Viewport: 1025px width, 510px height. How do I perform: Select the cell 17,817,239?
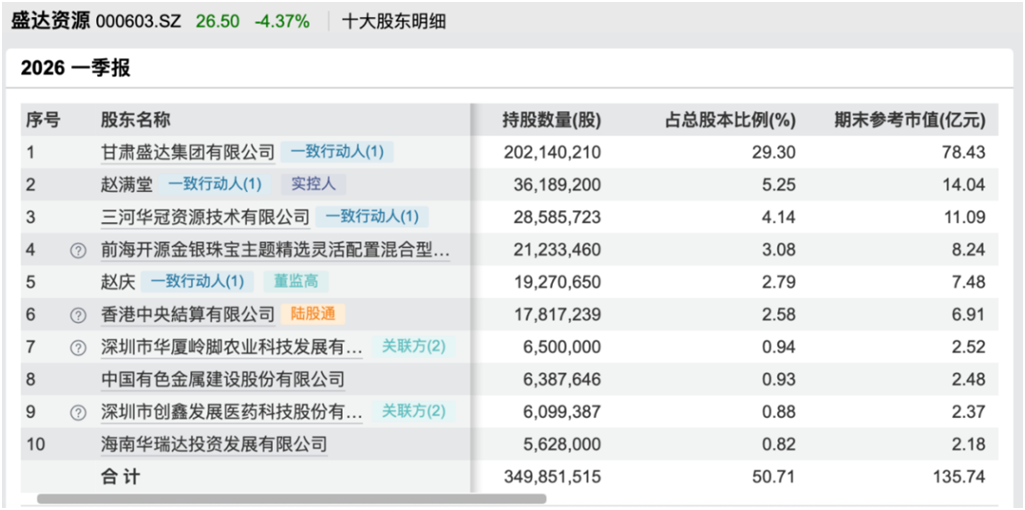tap(558, 314)
